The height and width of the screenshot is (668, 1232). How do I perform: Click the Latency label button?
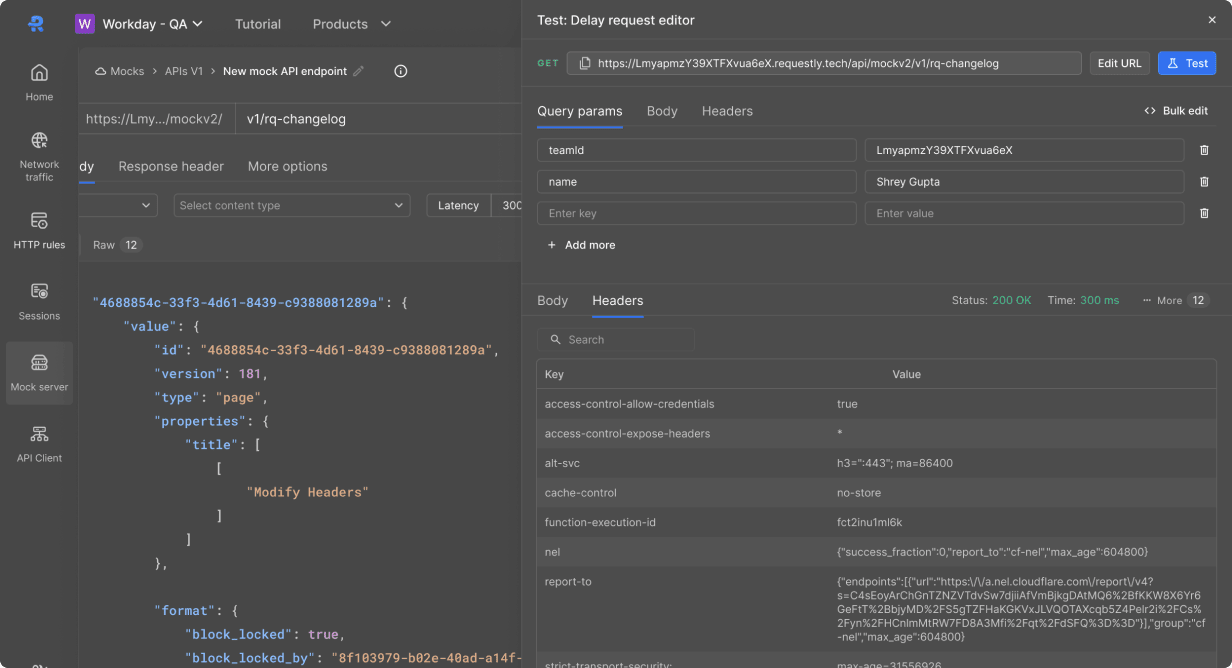point(459,205)
